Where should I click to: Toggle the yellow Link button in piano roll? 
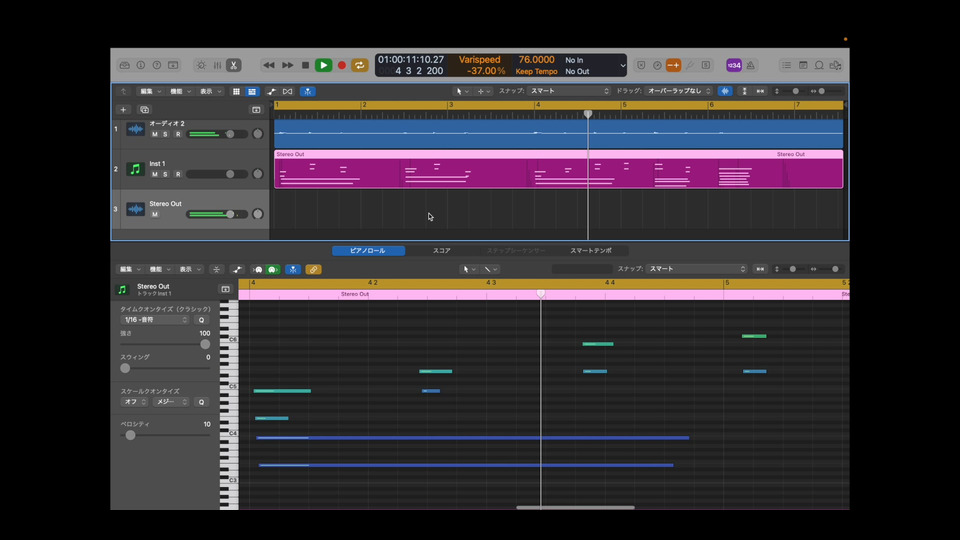313,269
